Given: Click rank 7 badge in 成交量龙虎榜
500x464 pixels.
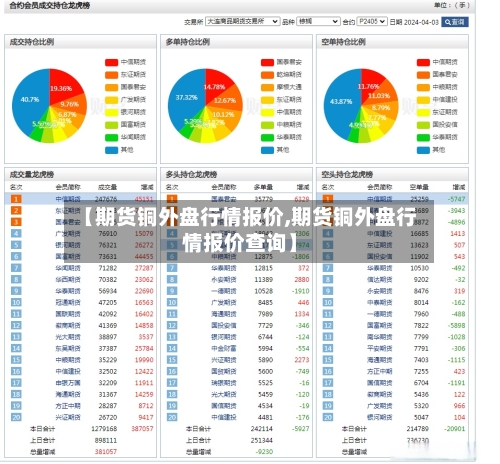Looking at the screenshot, I should (x=16, y=268).
